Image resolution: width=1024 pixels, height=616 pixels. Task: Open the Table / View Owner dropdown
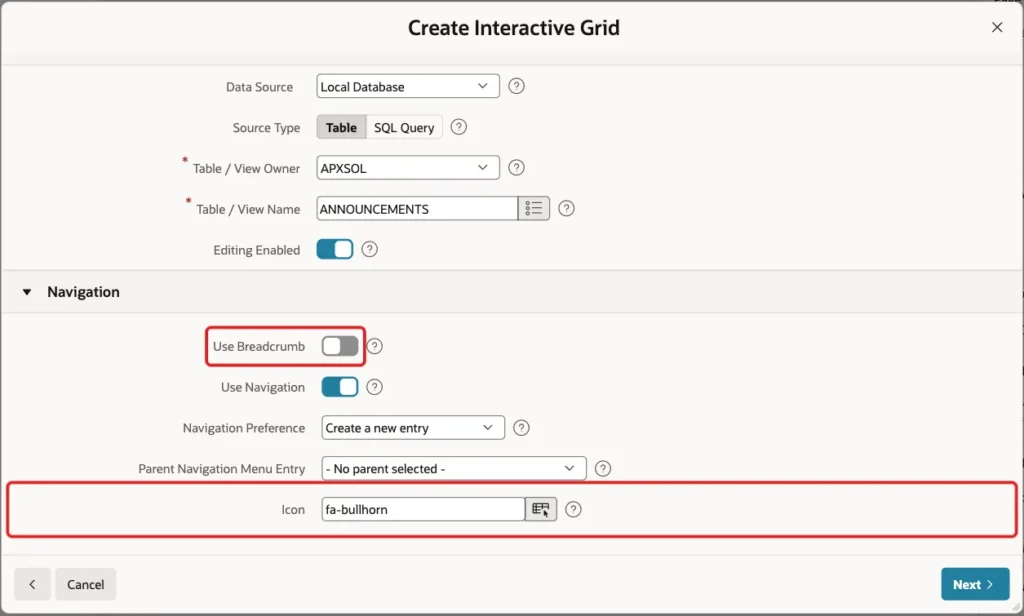pos(408,168)
